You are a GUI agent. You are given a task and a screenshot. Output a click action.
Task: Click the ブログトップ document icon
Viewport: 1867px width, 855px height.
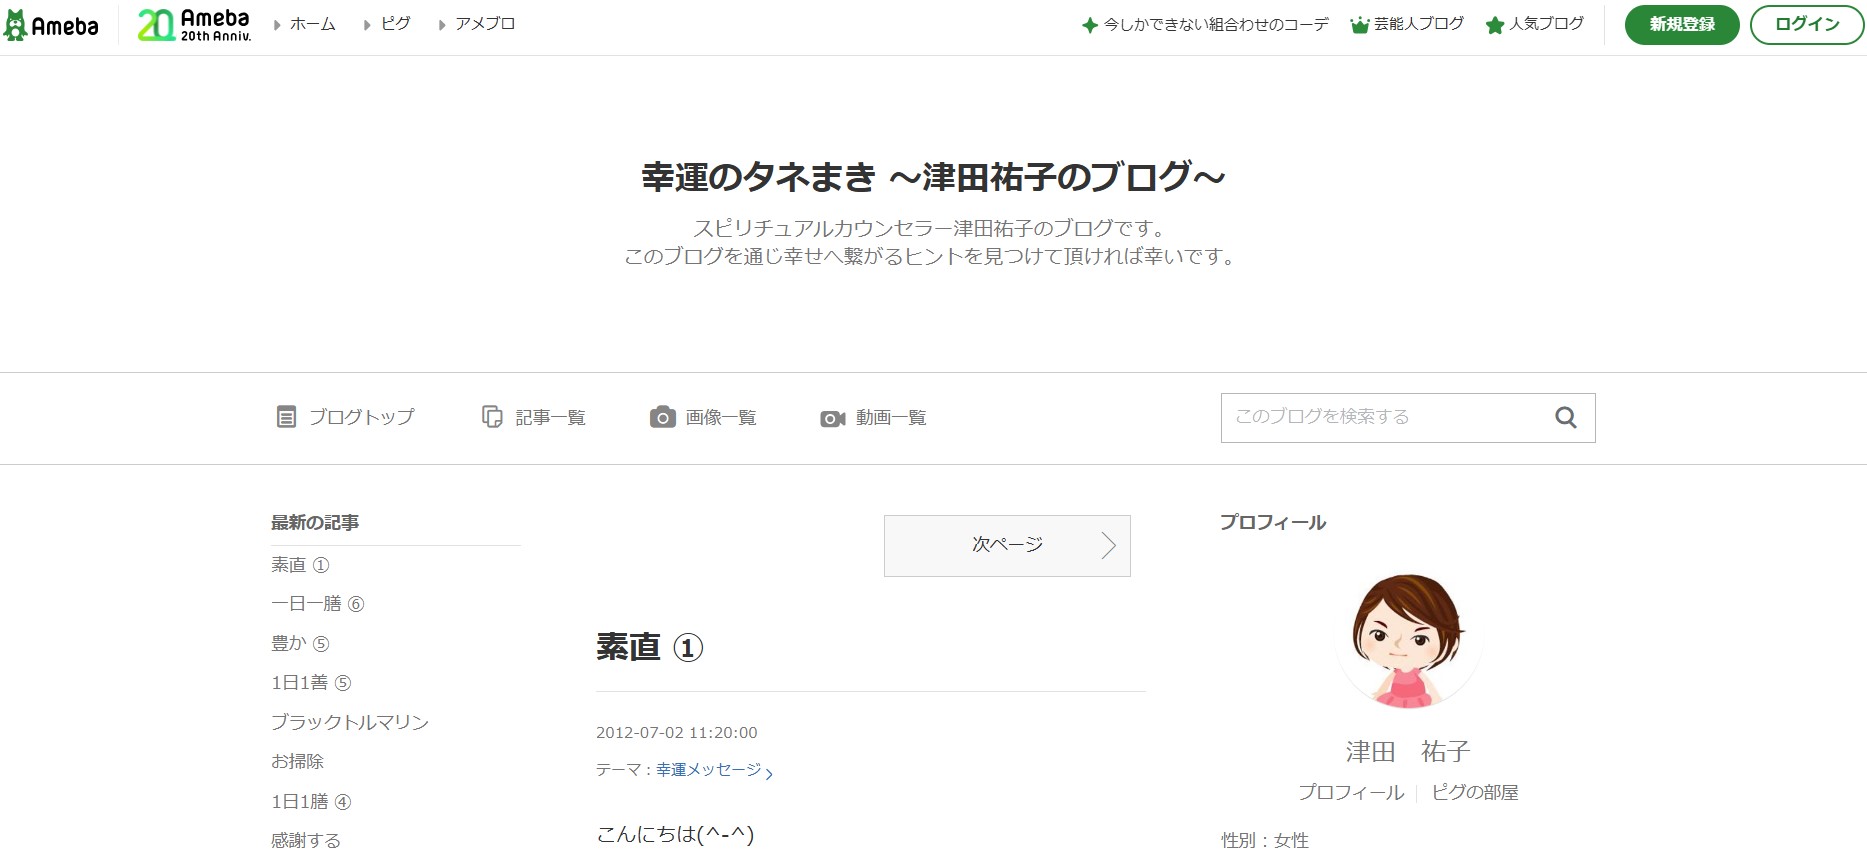tap(286, 417)
